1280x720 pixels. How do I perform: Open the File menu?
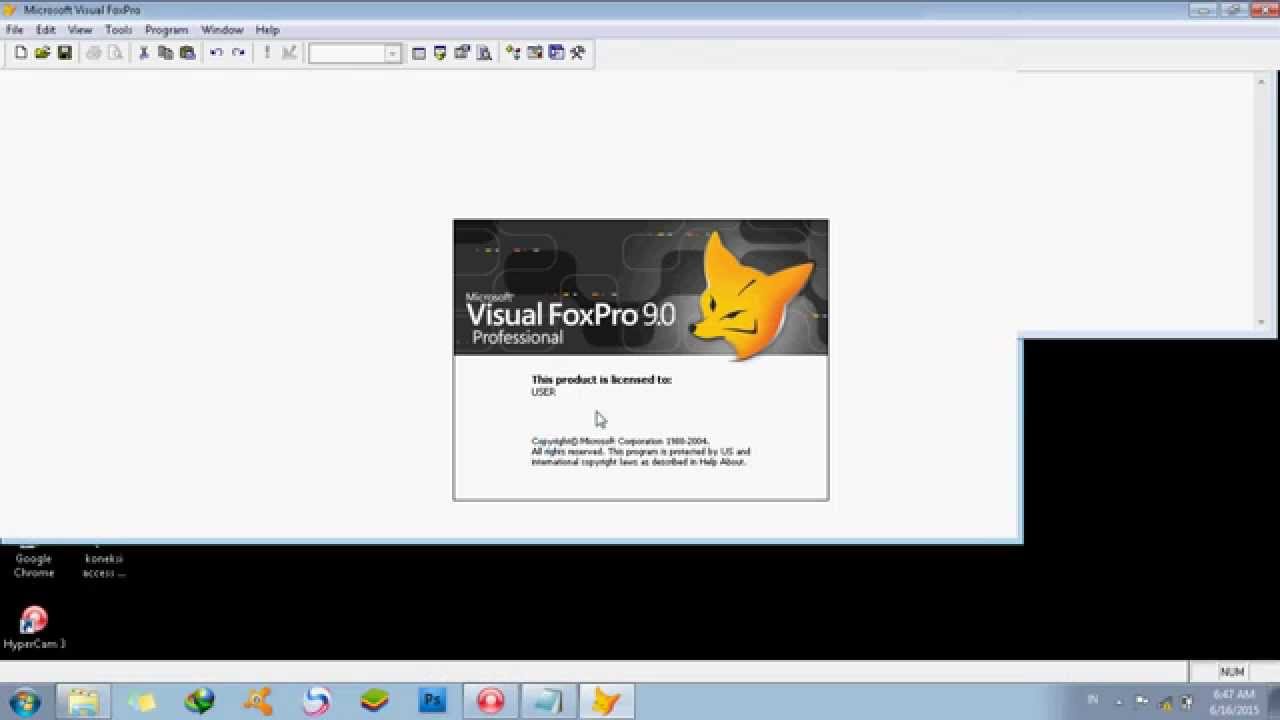(14, 30)
